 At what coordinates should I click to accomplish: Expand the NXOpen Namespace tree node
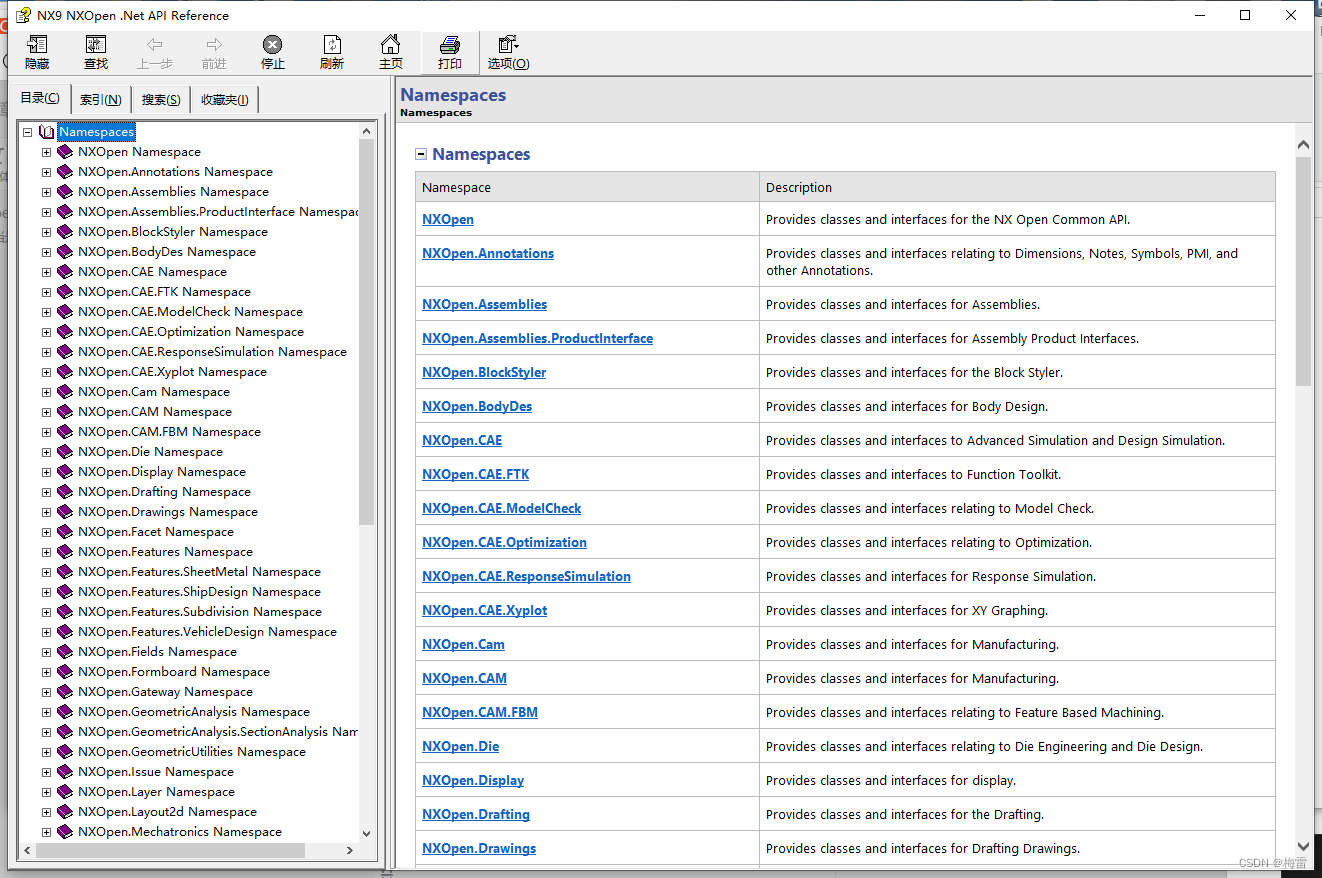(46, 152)
